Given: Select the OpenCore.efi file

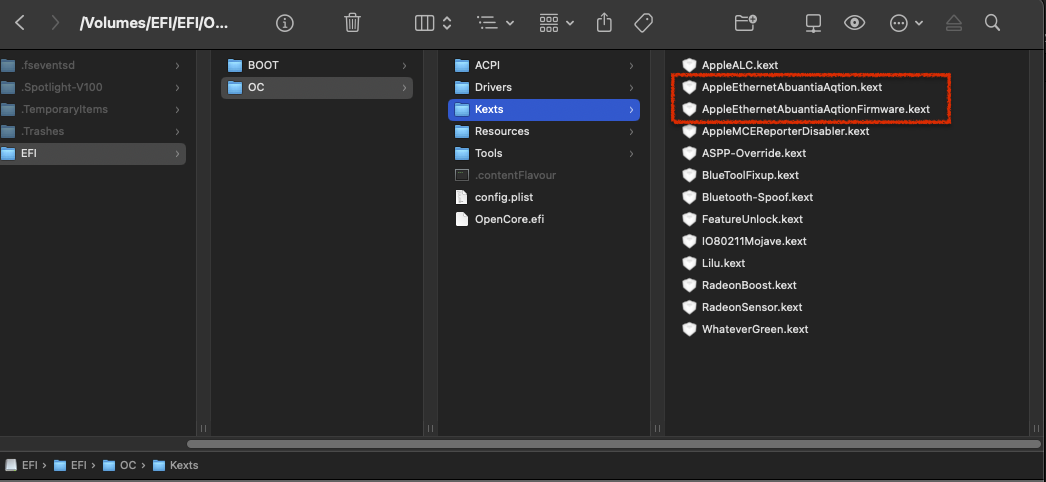Looking at the screenshot, I should point(544,219).
